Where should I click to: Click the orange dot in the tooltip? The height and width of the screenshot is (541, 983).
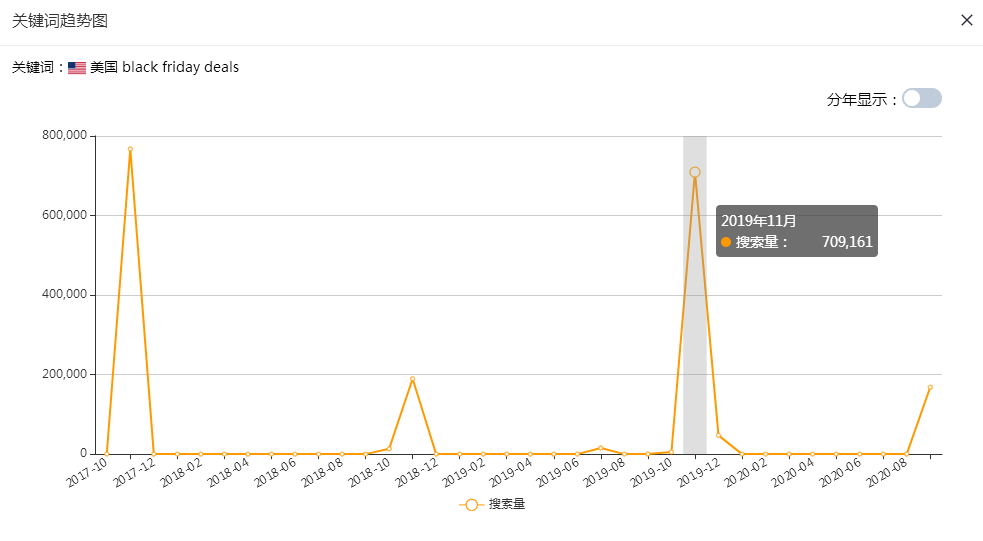pos(726,242)
